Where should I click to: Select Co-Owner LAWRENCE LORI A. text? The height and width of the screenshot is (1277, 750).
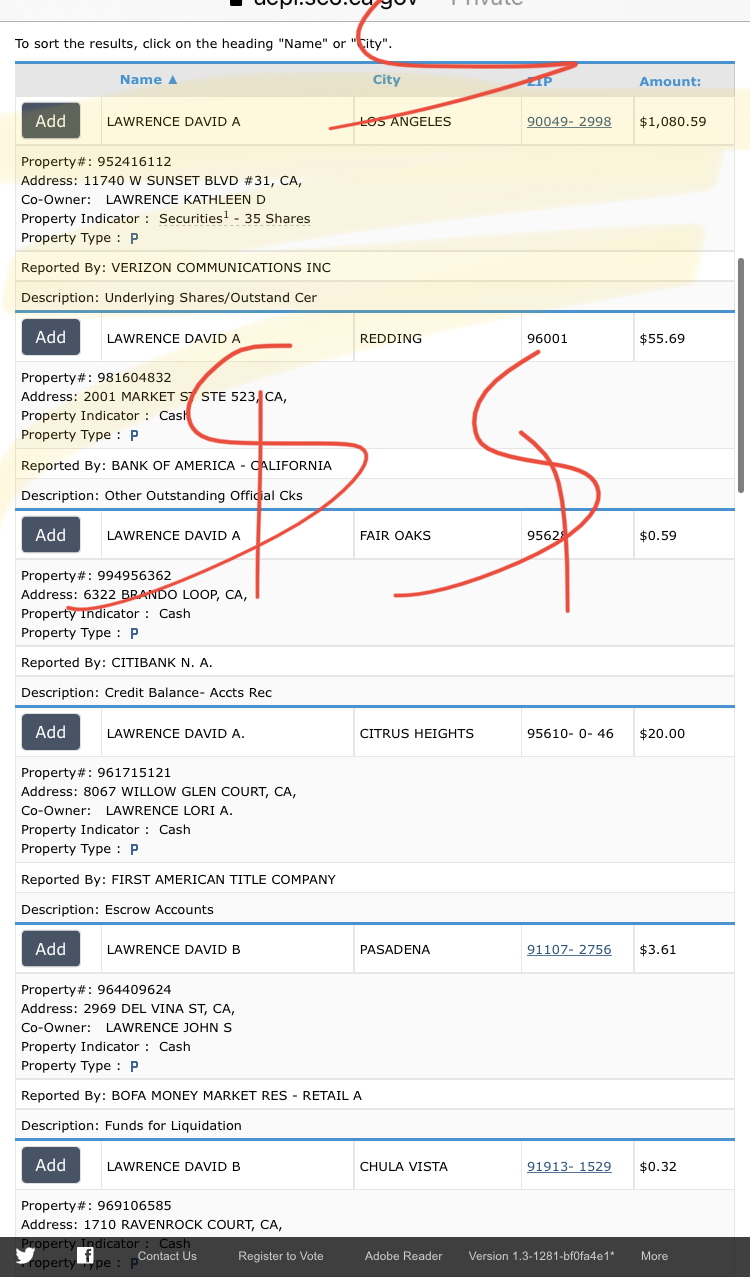click(x=169, y=811)
